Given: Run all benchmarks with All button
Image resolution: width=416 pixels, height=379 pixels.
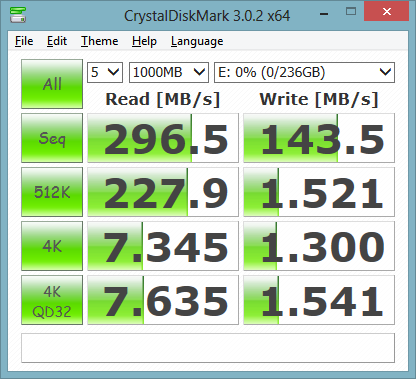Looking at the screenshot, I should click(52, 84).
